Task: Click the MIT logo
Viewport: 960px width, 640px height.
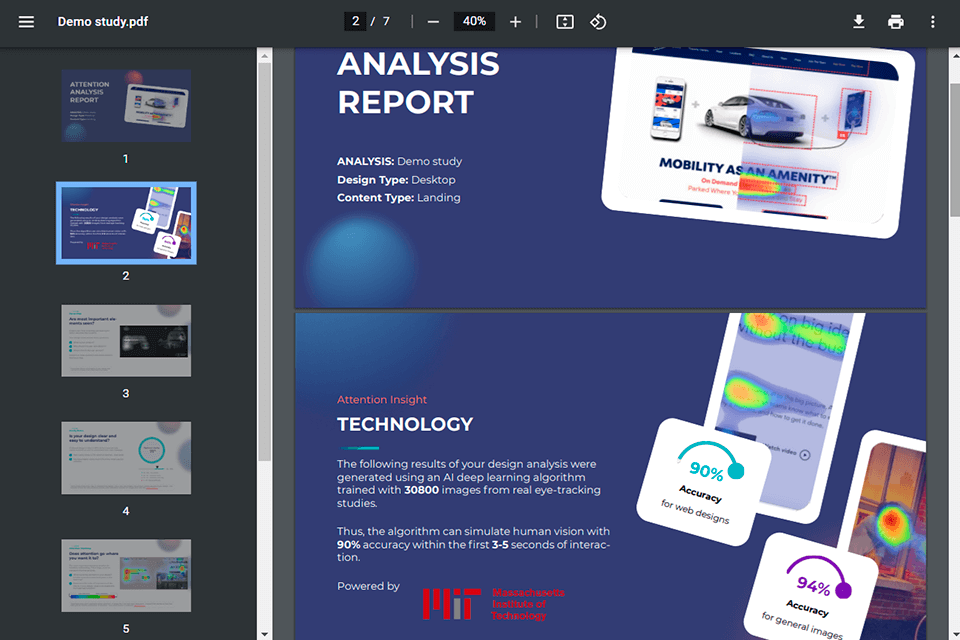Action: tap(493, 604)
